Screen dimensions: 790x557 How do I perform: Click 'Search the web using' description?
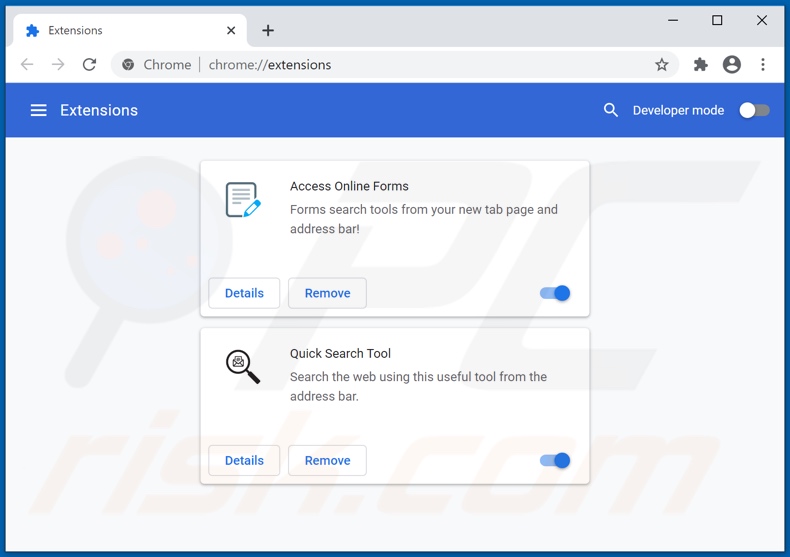418,386
